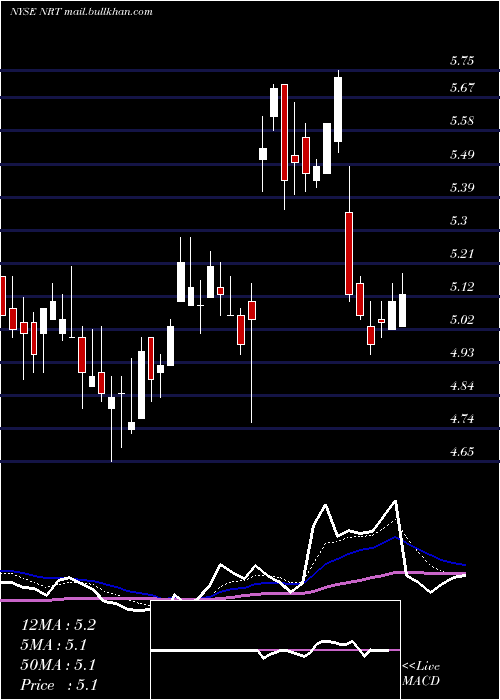Click the Price : 5.1 readout
The image size is (500, 700).
click(x=58, y=685)
